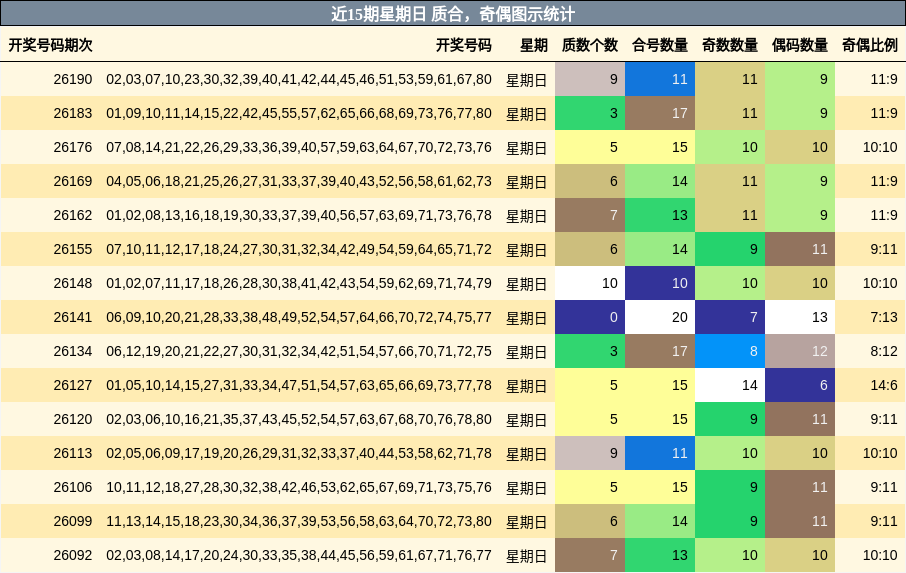
Task: Select draw number 26106
Action: pos(73,488)
